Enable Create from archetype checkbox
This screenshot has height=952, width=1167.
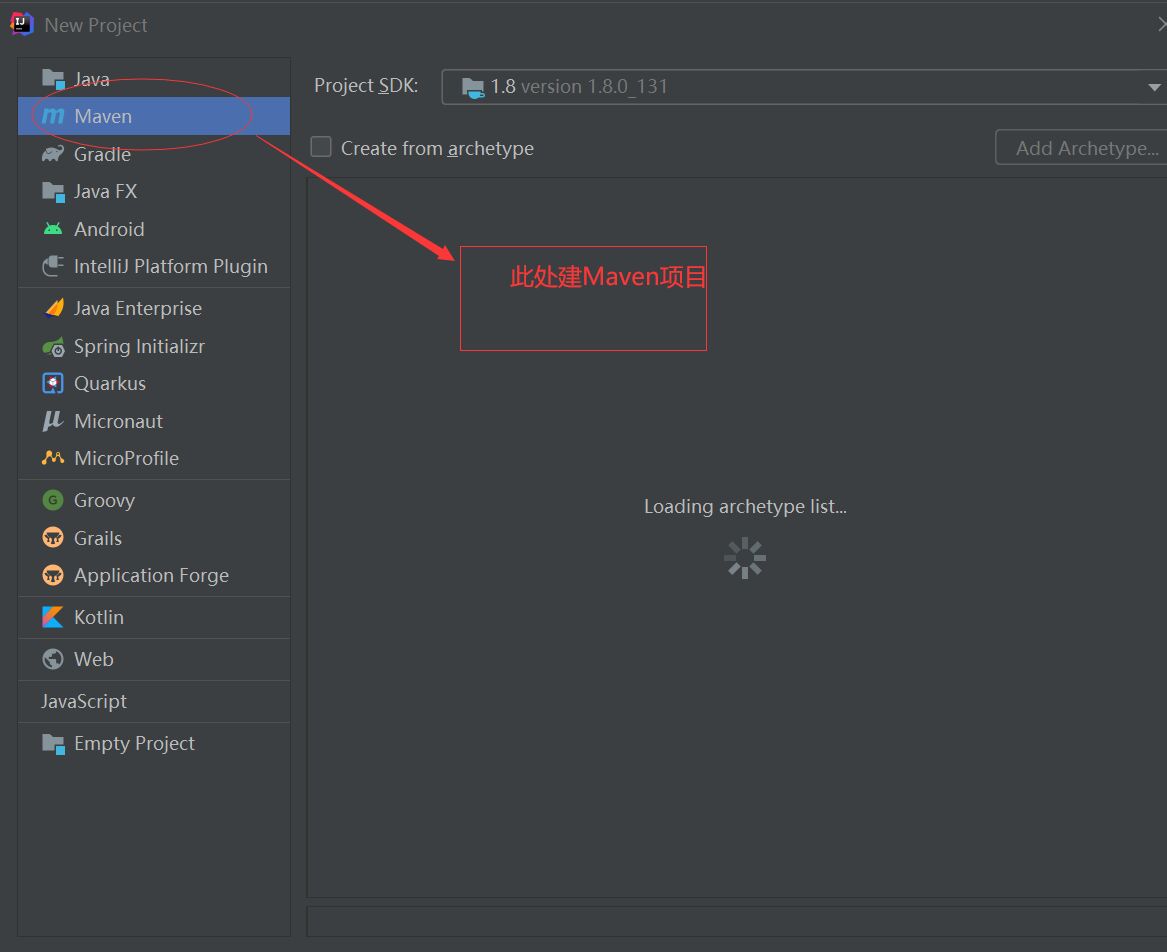point(321,148)
